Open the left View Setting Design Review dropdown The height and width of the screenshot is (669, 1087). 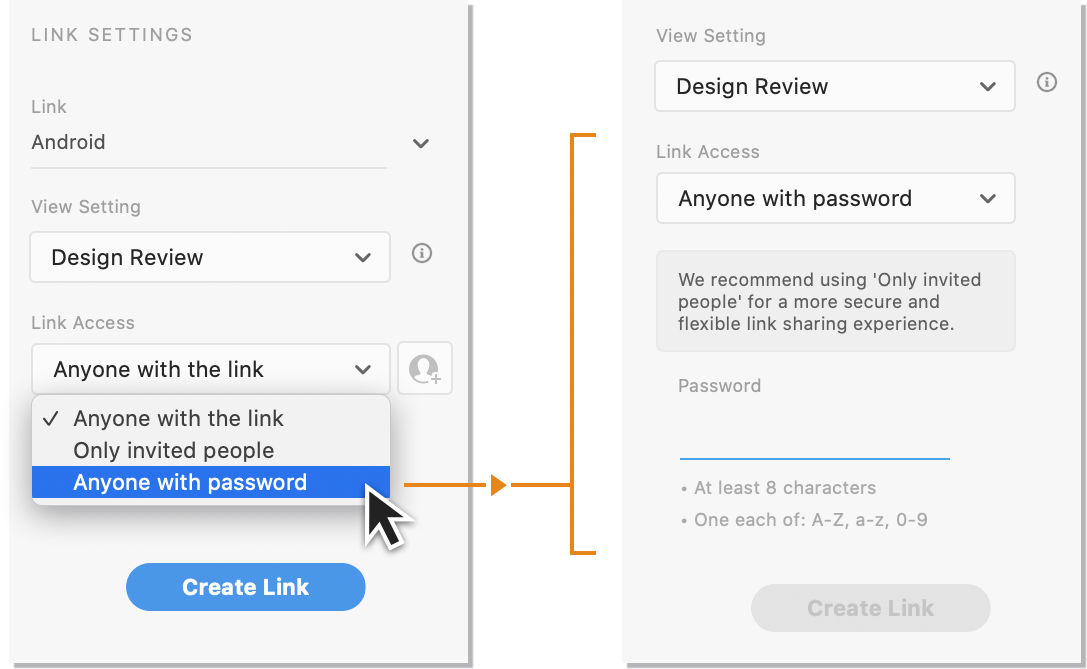[x=209, y=257]
